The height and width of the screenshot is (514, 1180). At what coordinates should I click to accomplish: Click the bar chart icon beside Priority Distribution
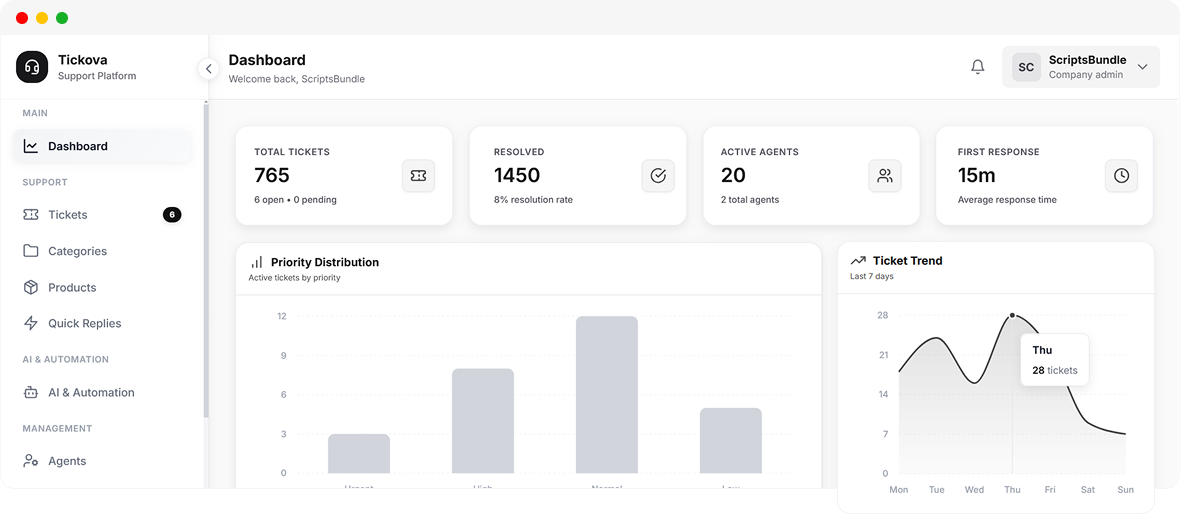coord(257,262)
